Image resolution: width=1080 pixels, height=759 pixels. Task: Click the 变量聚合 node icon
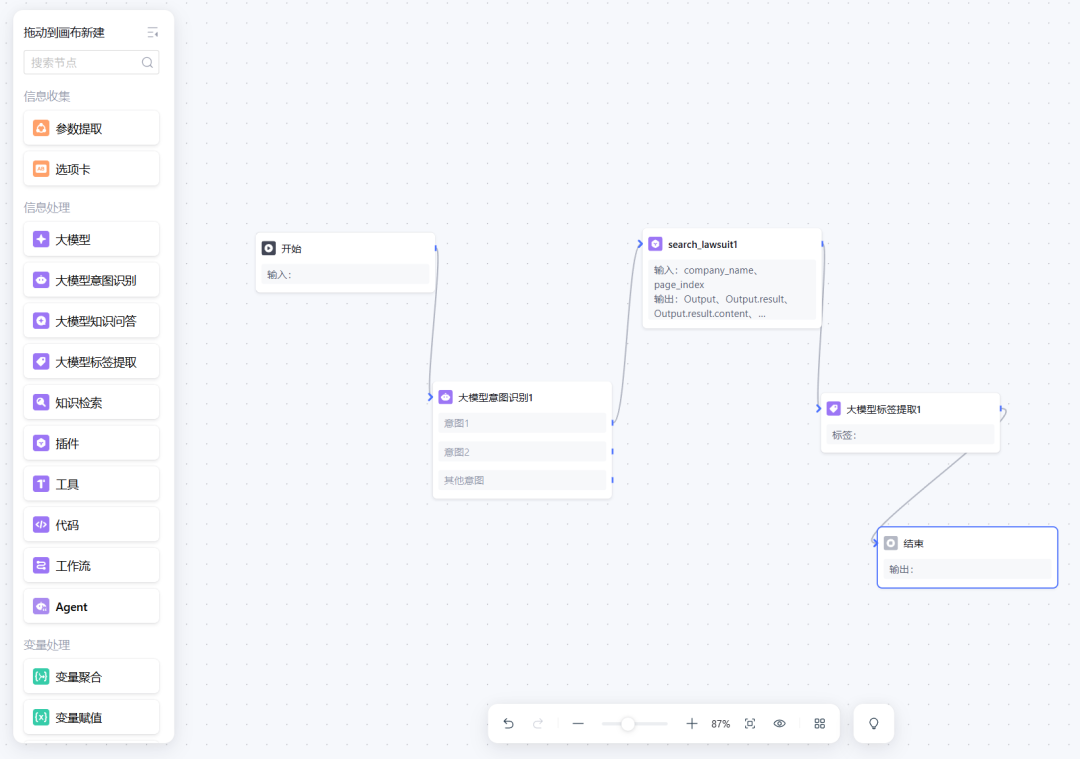coord(40,676)
